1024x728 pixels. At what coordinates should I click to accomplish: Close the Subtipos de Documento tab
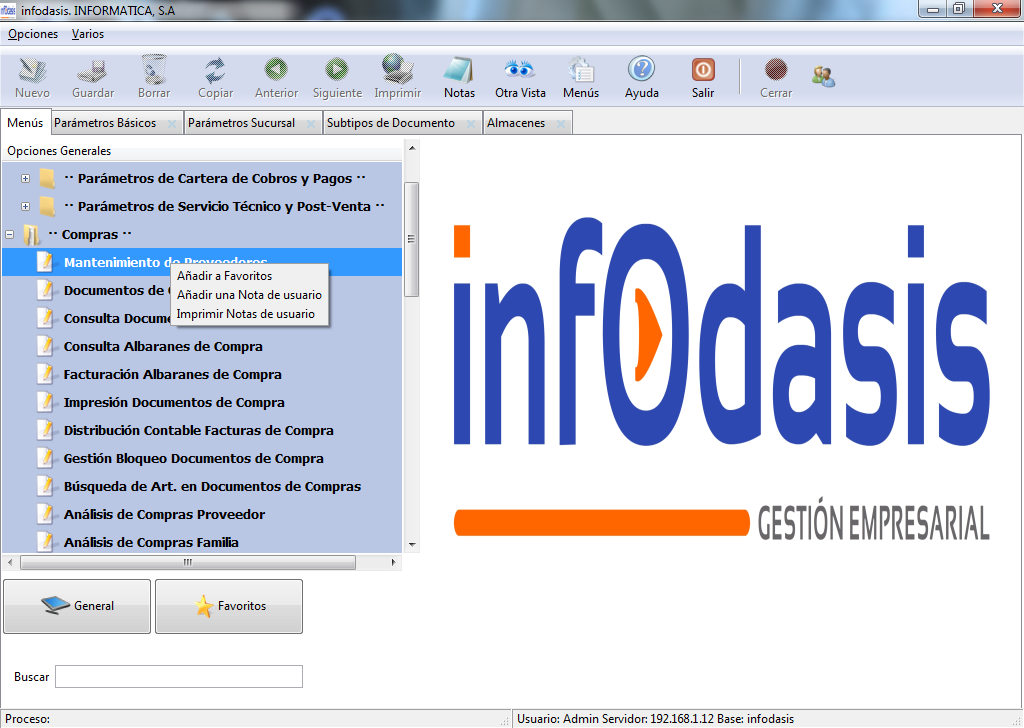(471, 123)
